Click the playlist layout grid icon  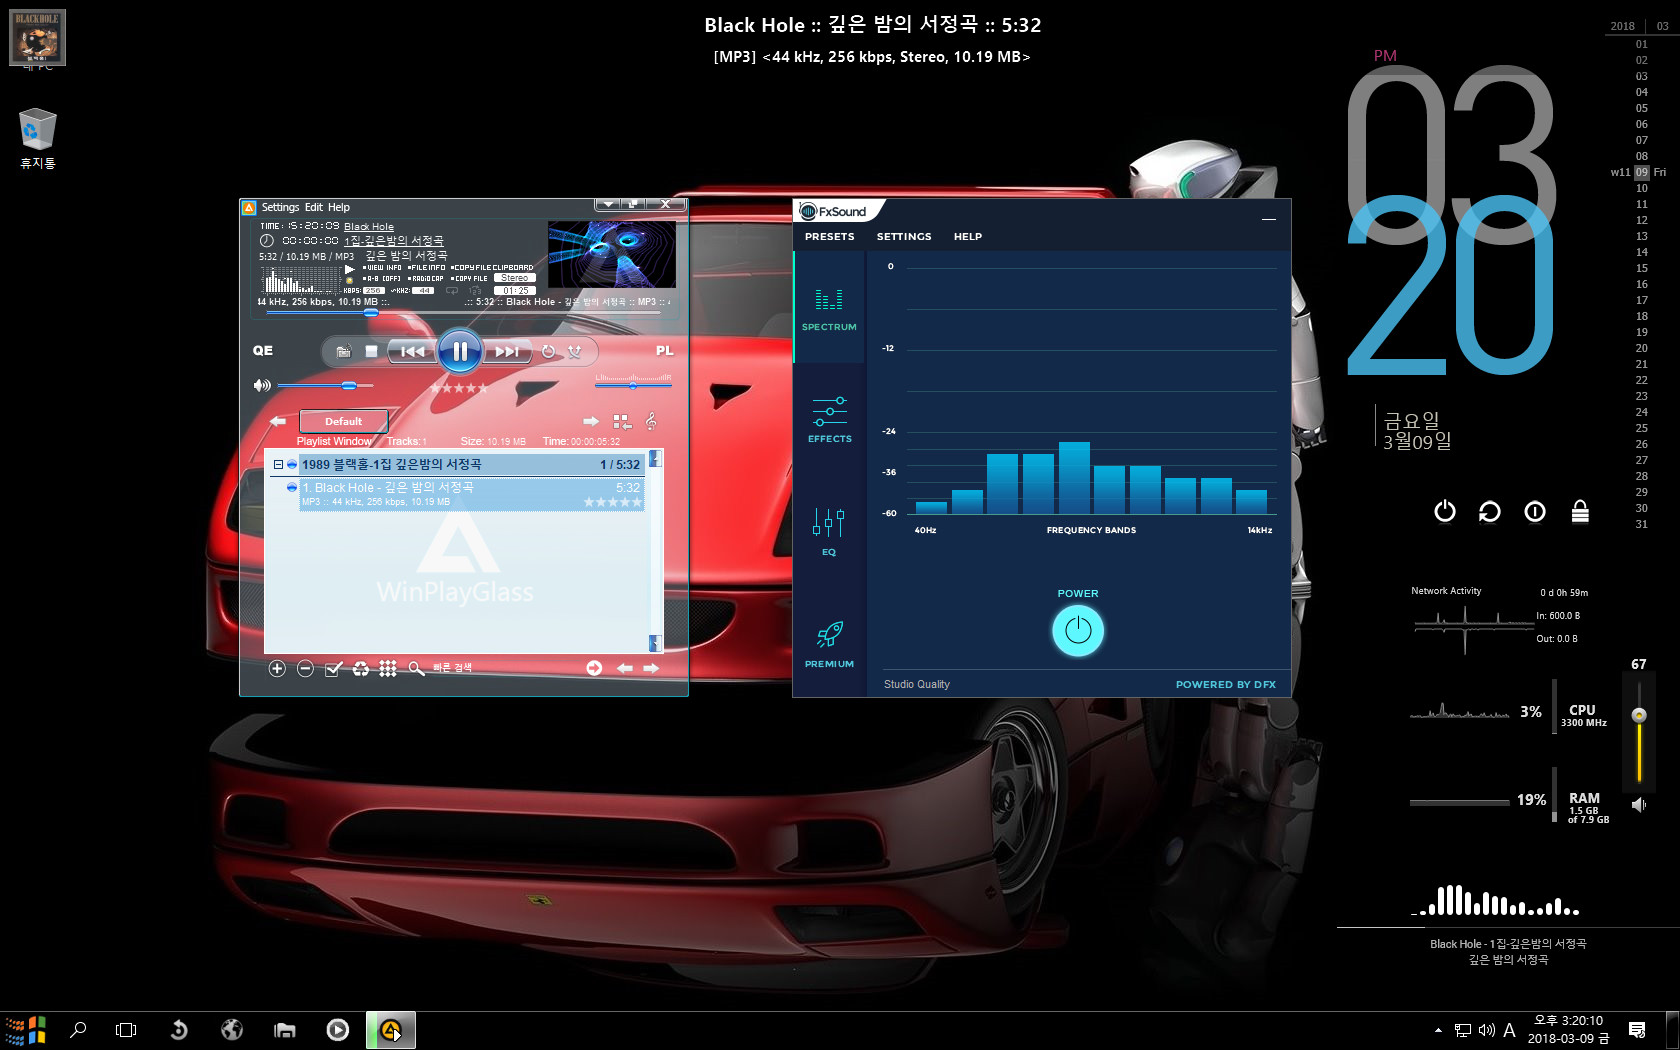[622, 421]
